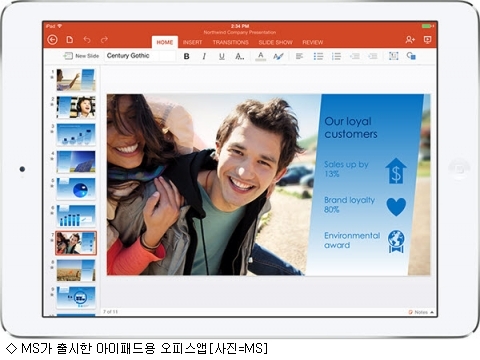Start presentation with slideshow icon
This screenshot has width=480, height=360.
(427, 40)
